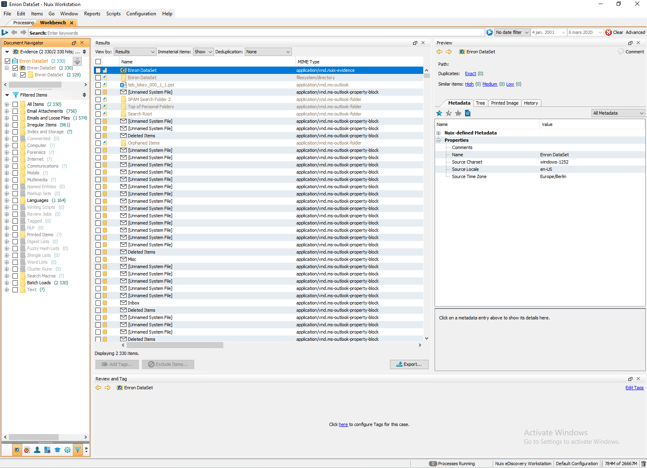
Task: Click the back arrow beside the search field
Action: (x=14, y=32)
